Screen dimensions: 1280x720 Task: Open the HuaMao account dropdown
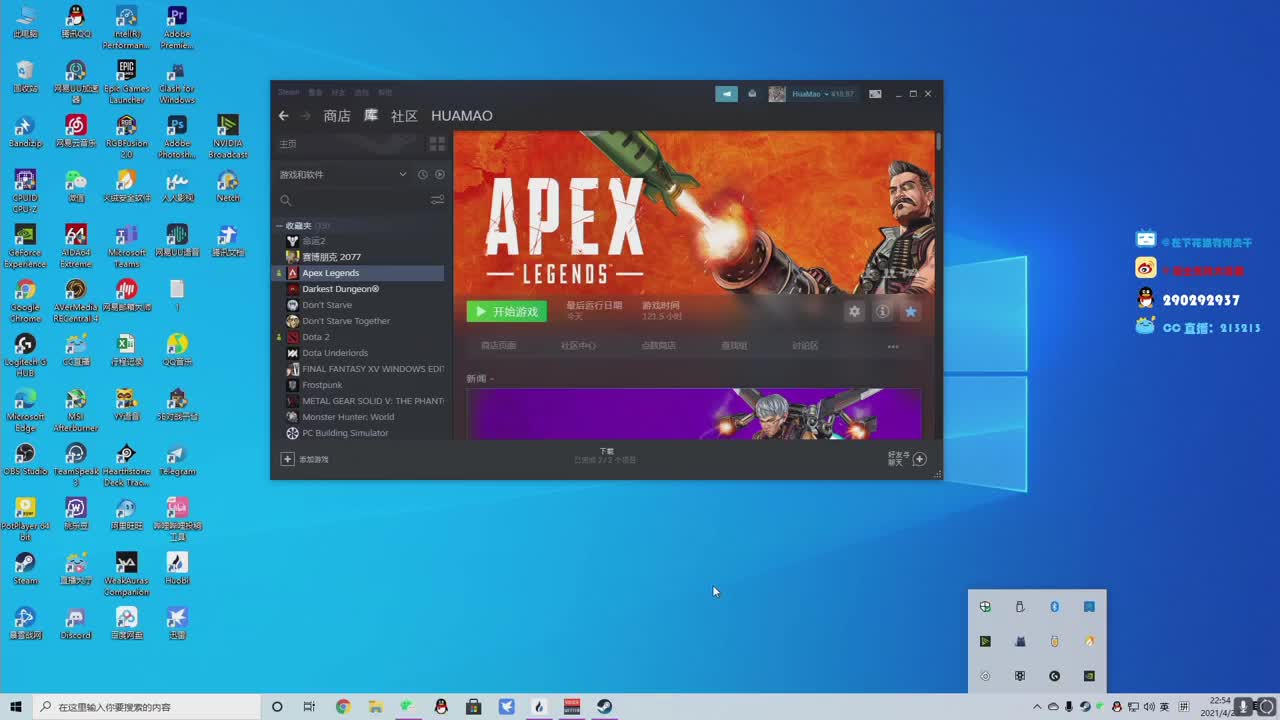(823, 94)
